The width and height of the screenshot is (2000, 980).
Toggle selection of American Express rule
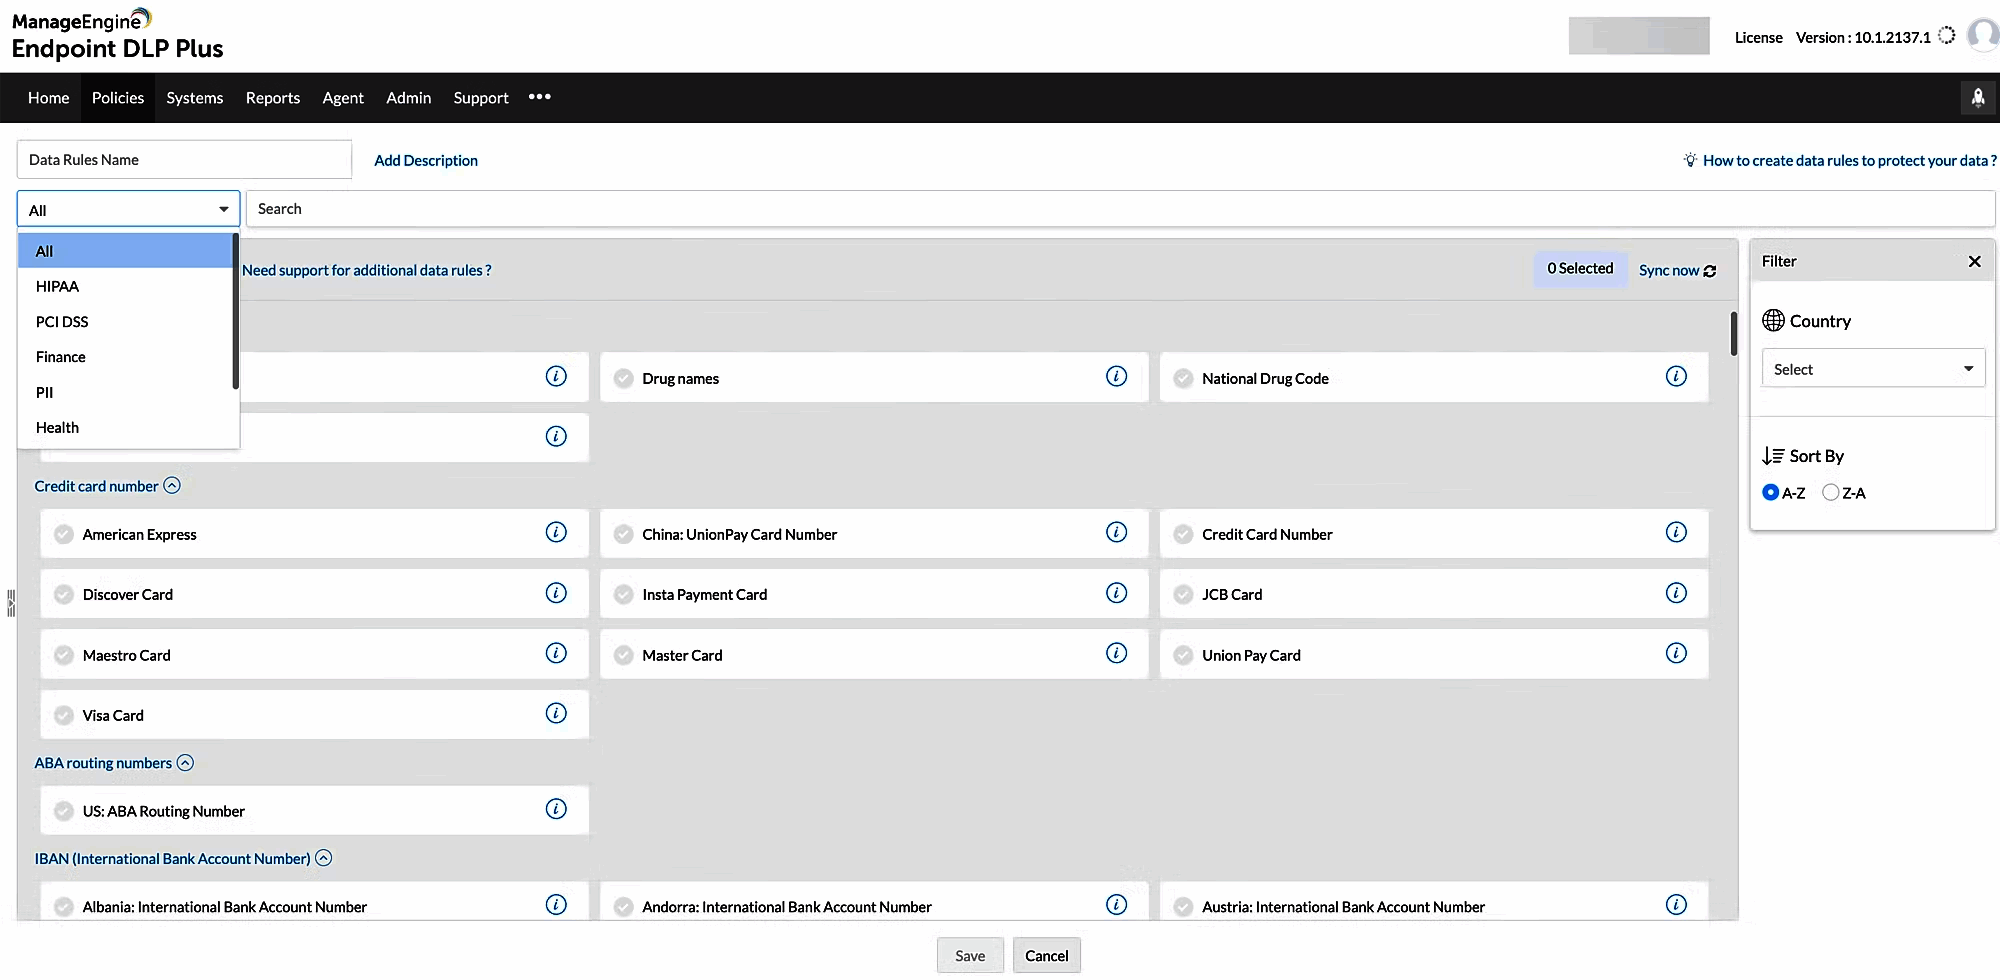coord(63,534)
